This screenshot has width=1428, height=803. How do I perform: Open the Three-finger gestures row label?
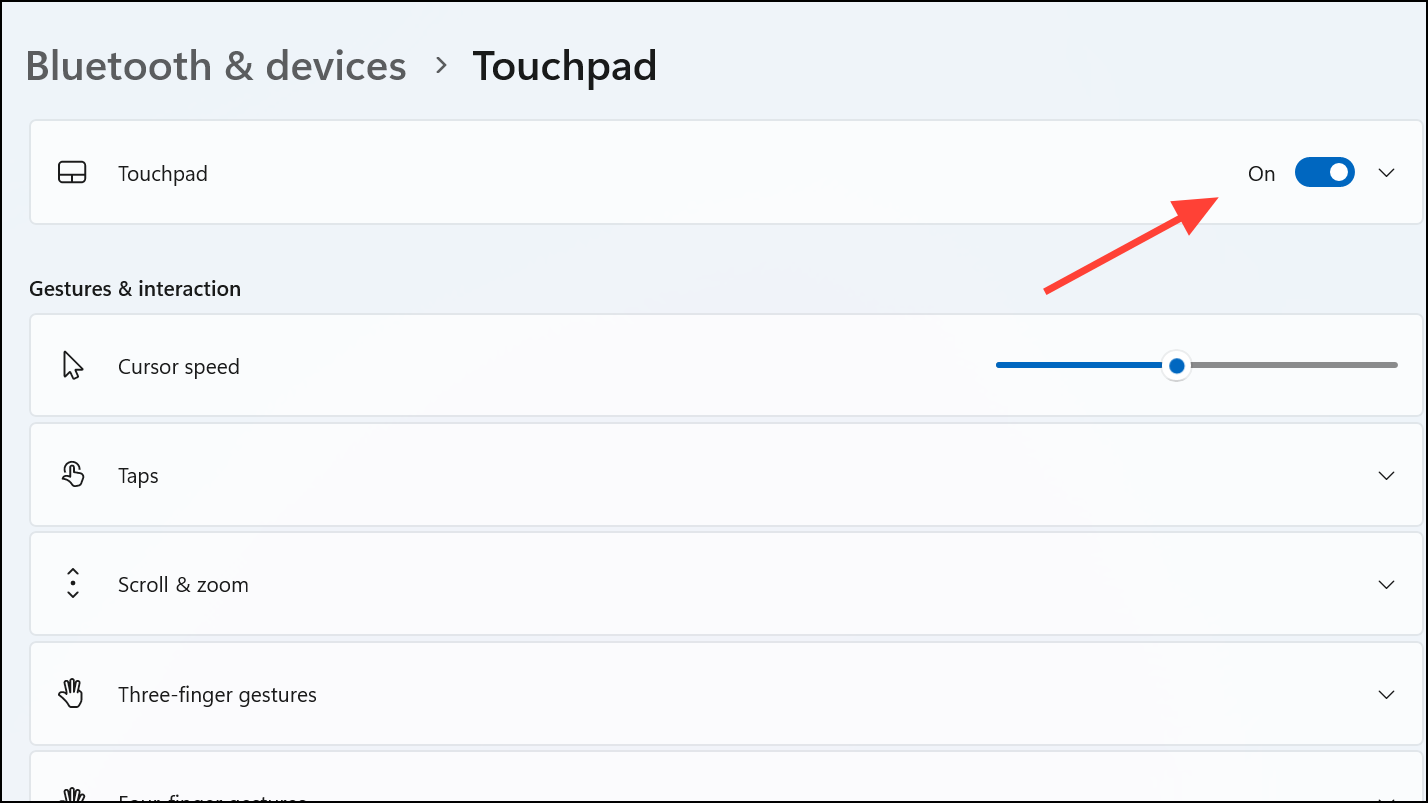(x=217, y=695)
